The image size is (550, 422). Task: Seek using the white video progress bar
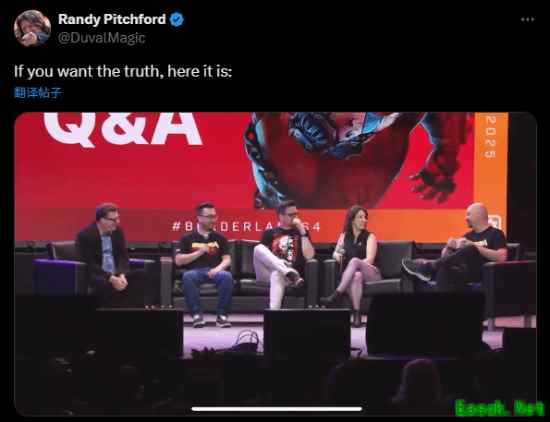tap(277, 409)
